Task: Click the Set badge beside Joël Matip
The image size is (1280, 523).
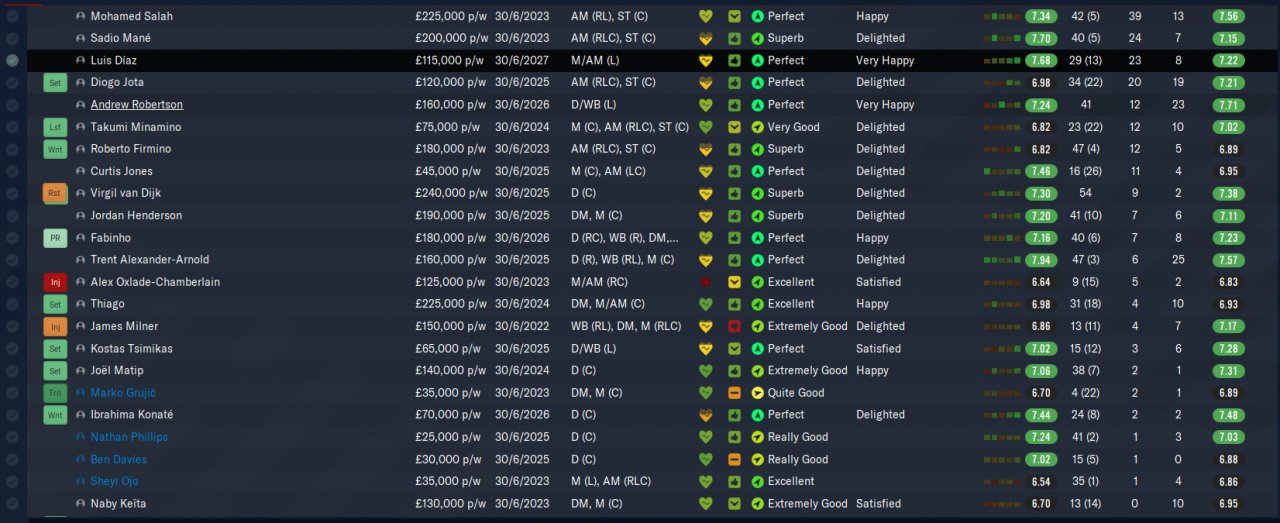Action: coord(55,371)
